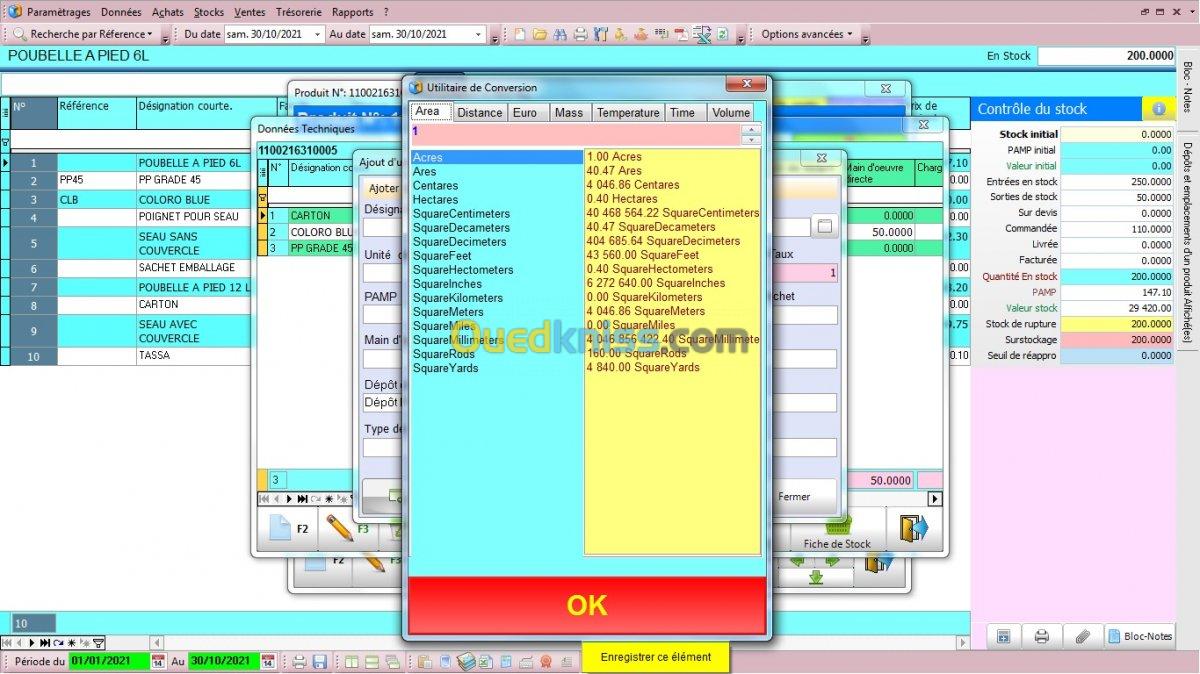Screen dimensions: 1200x674
Task: Click the Enregistrer ce élément button
Action: (655, 657)
